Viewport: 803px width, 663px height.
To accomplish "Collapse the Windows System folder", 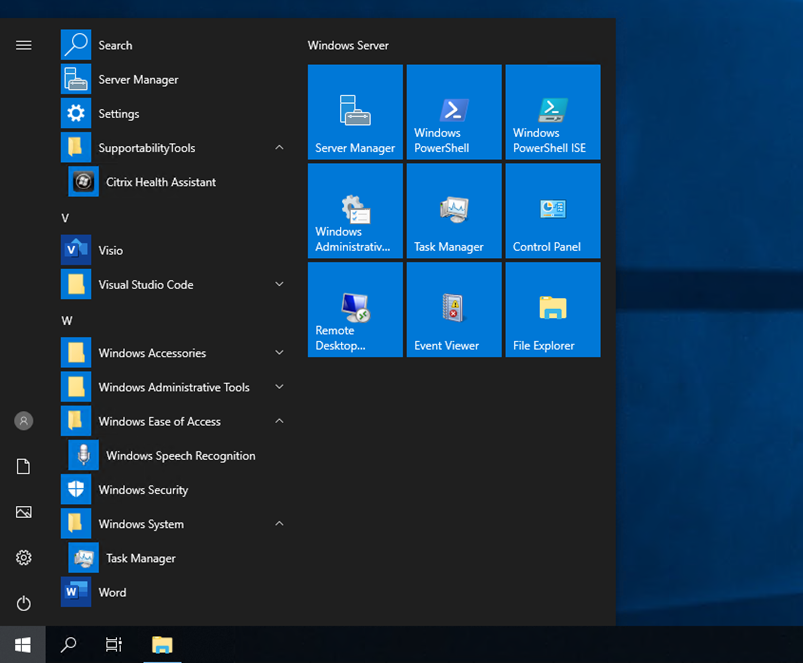I will pyautogui.click(x=174, y=524).
